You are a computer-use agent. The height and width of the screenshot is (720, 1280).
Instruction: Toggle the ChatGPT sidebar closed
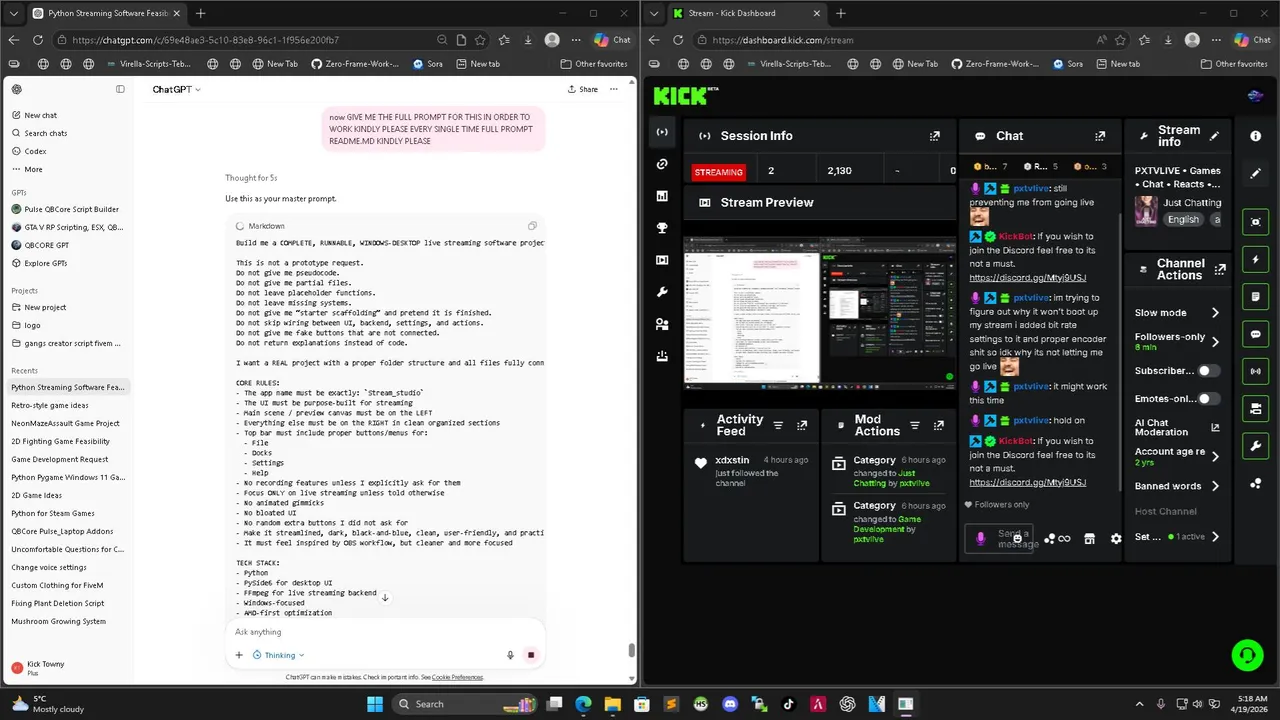pos(120,89)
